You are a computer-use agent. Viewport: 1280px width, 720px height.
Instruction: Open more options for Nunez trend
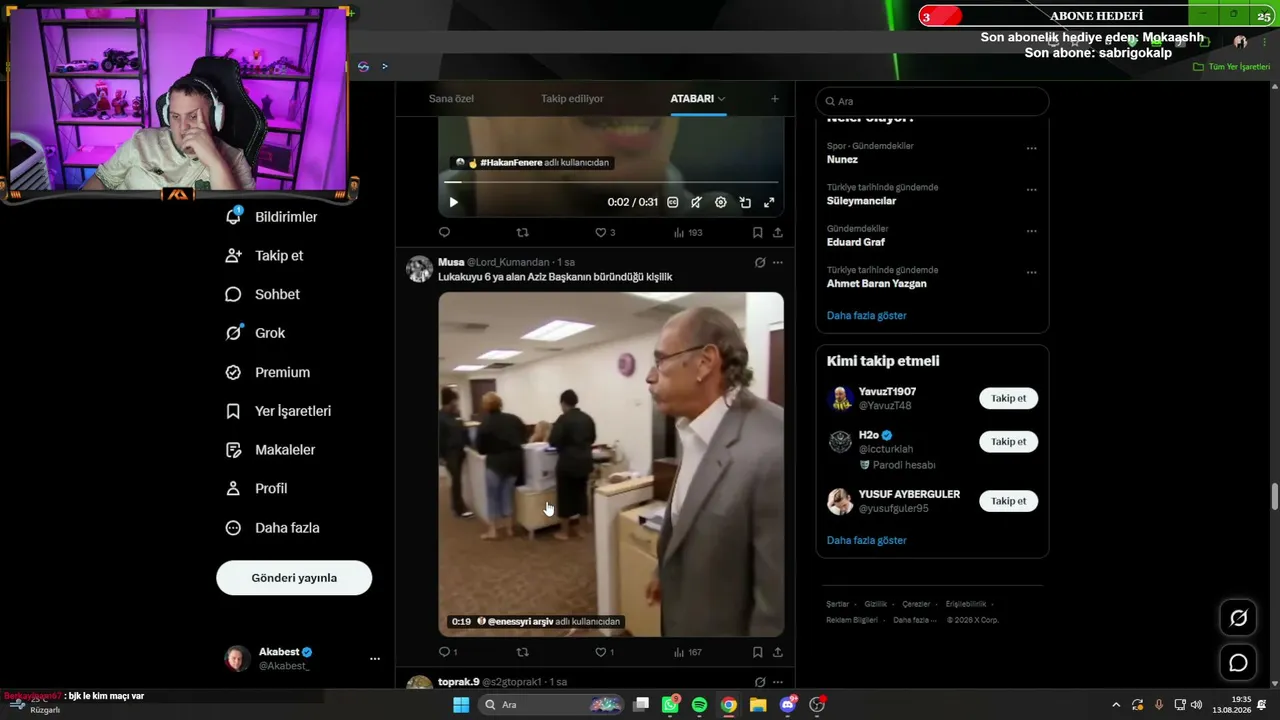(1031, 149)
